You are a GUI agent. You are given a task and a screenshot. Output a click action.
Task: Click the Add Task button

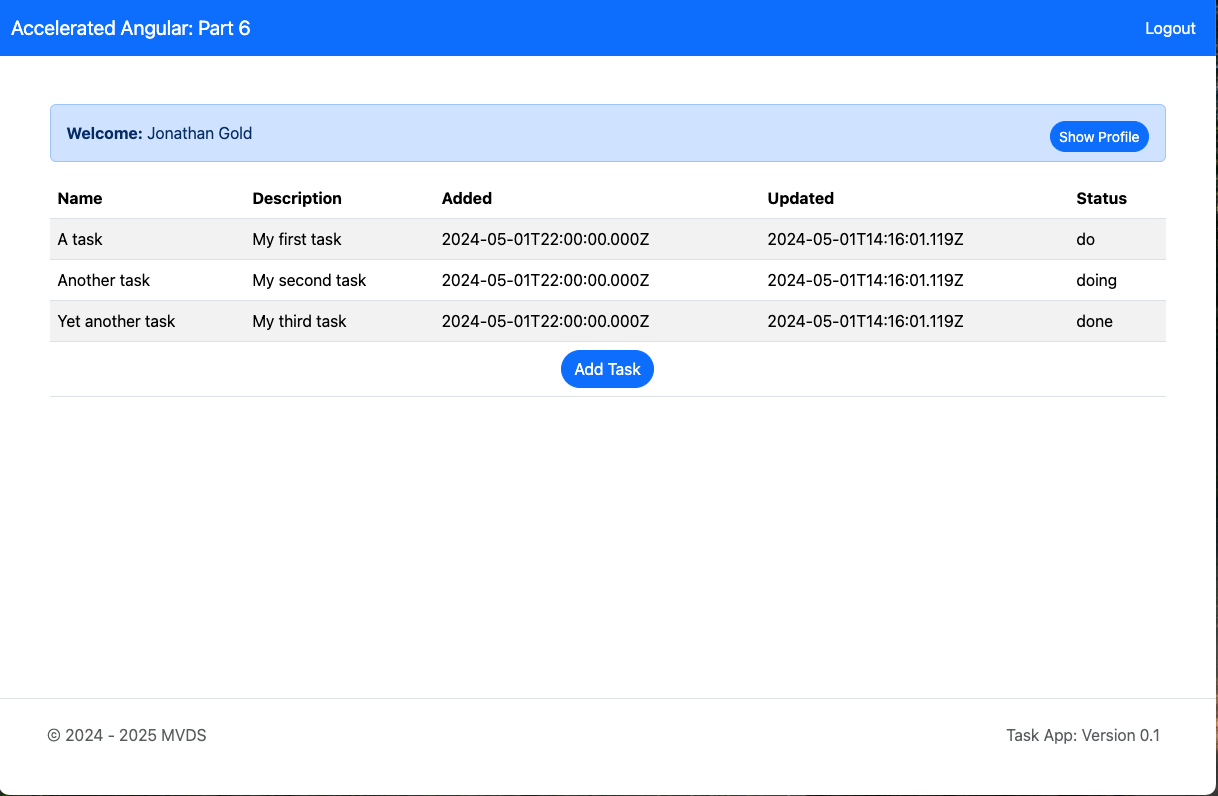607,369
